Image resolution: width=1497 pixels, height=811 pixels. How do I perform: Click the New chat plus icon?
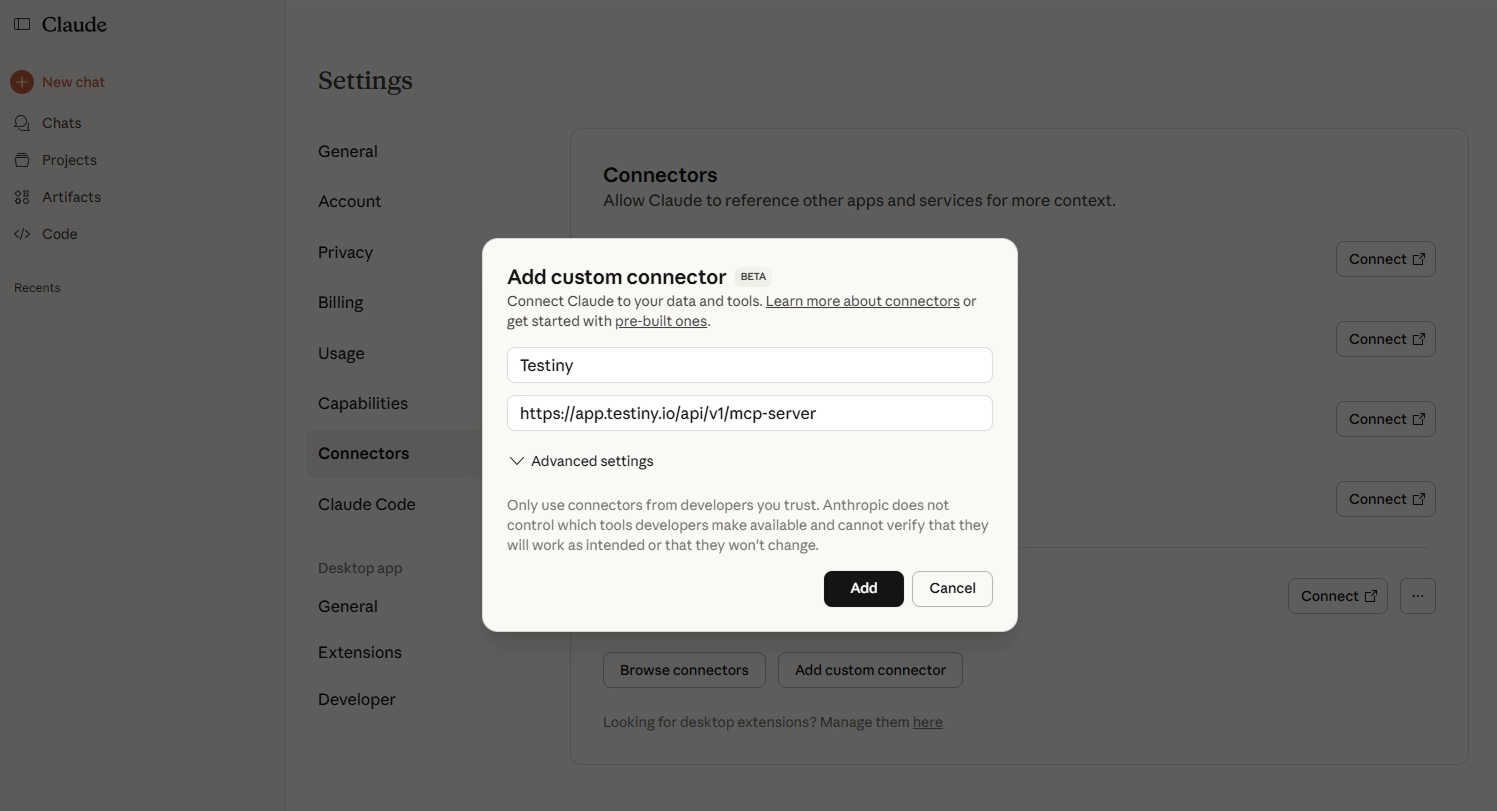(x=22, y=82)
